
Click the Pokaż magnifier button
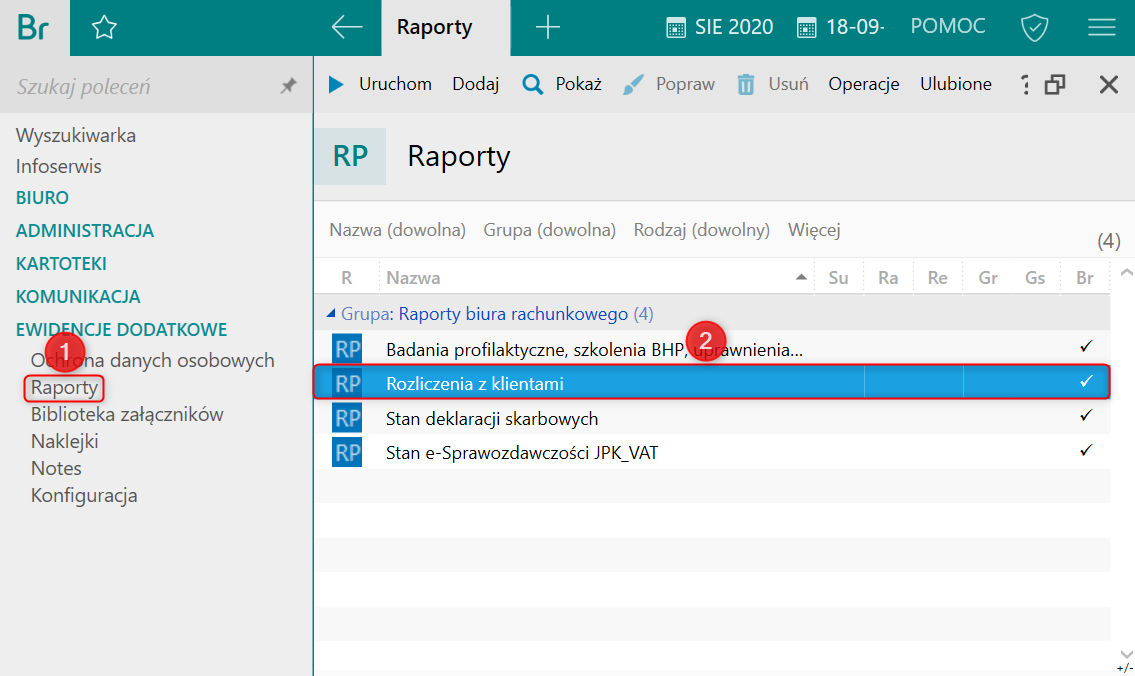point(533,85)
